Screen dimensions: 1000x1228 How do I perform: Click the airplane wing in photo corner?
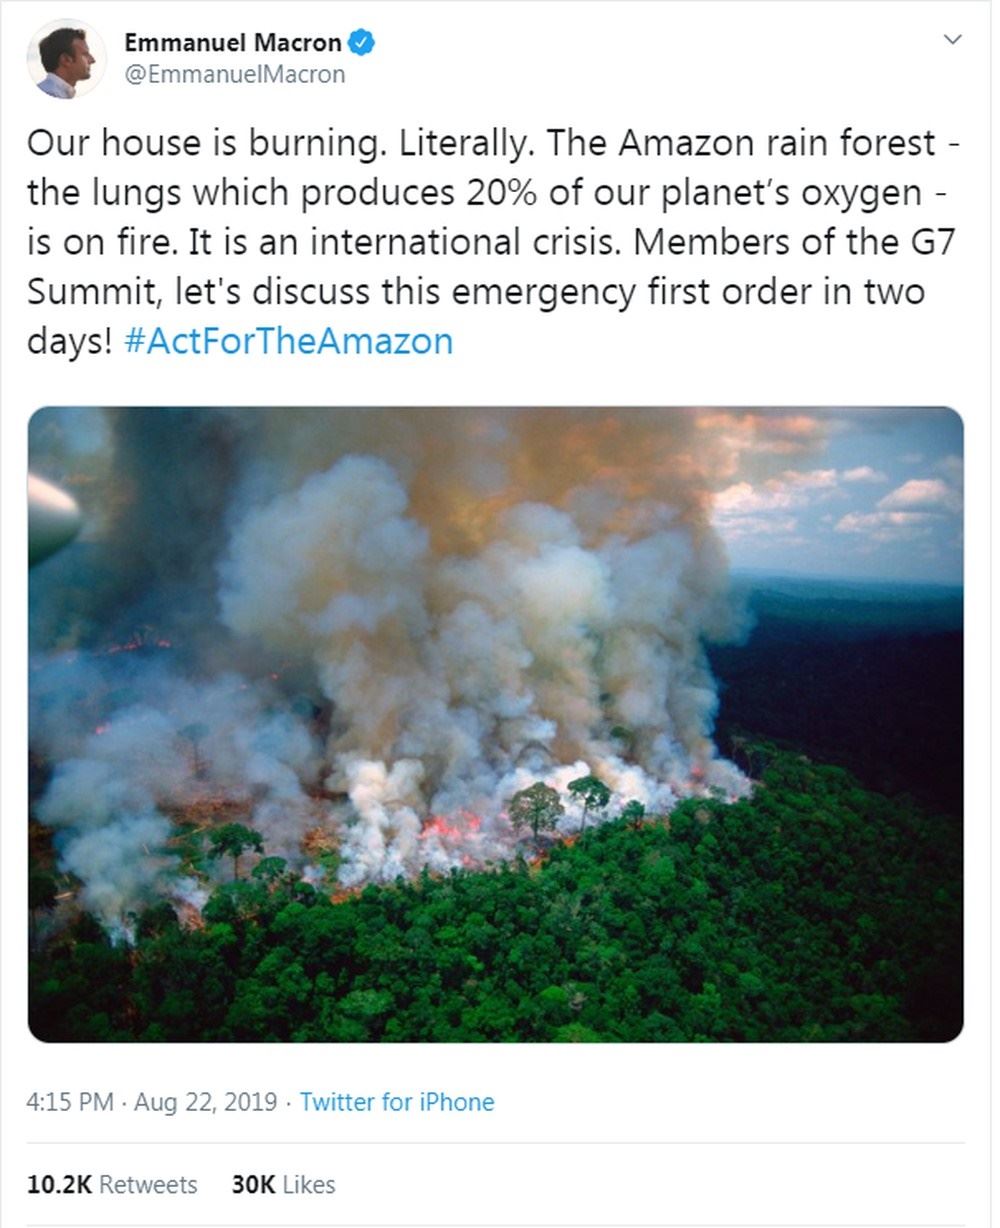[x=50, y=515]
